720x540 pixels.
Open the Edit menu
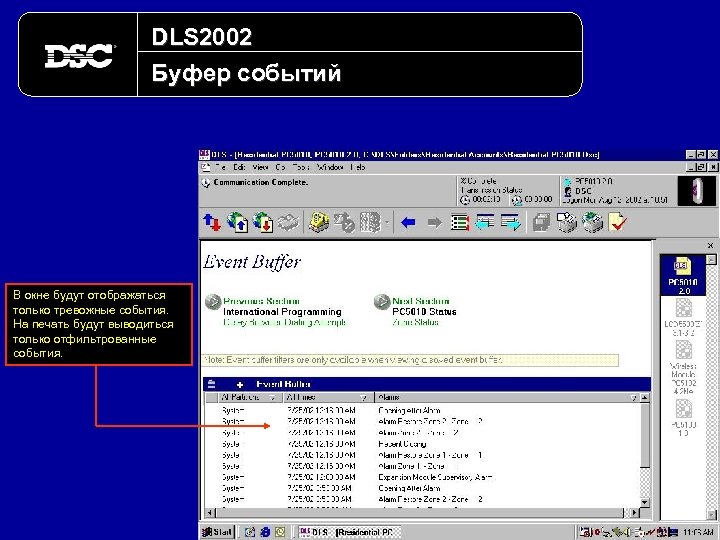pos(239,167)
